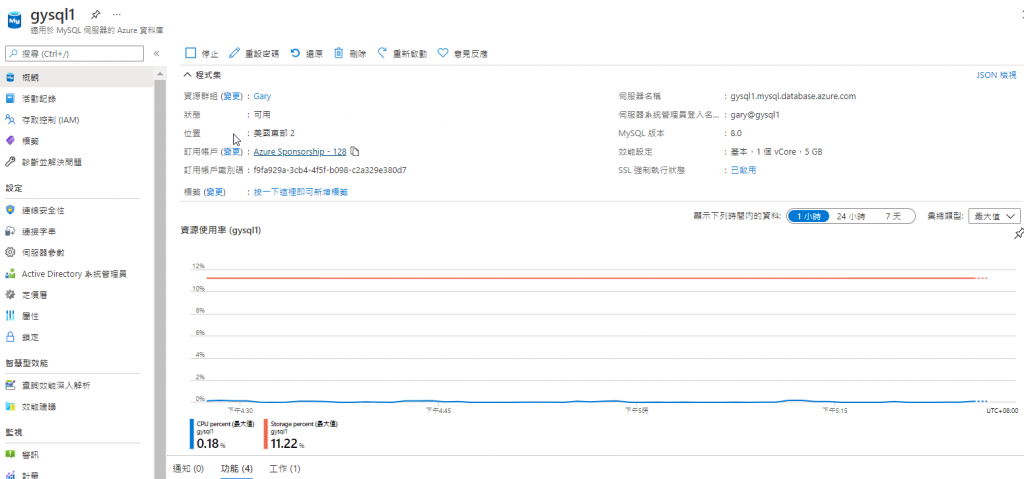Click 停止 stop server button

(x=201, y=54)
